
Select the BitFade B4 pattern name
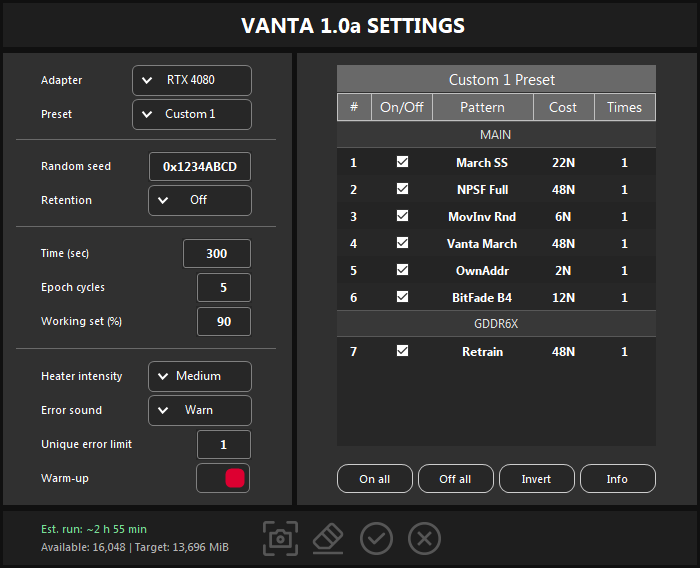pyautogui.click(x=482, y=298)
